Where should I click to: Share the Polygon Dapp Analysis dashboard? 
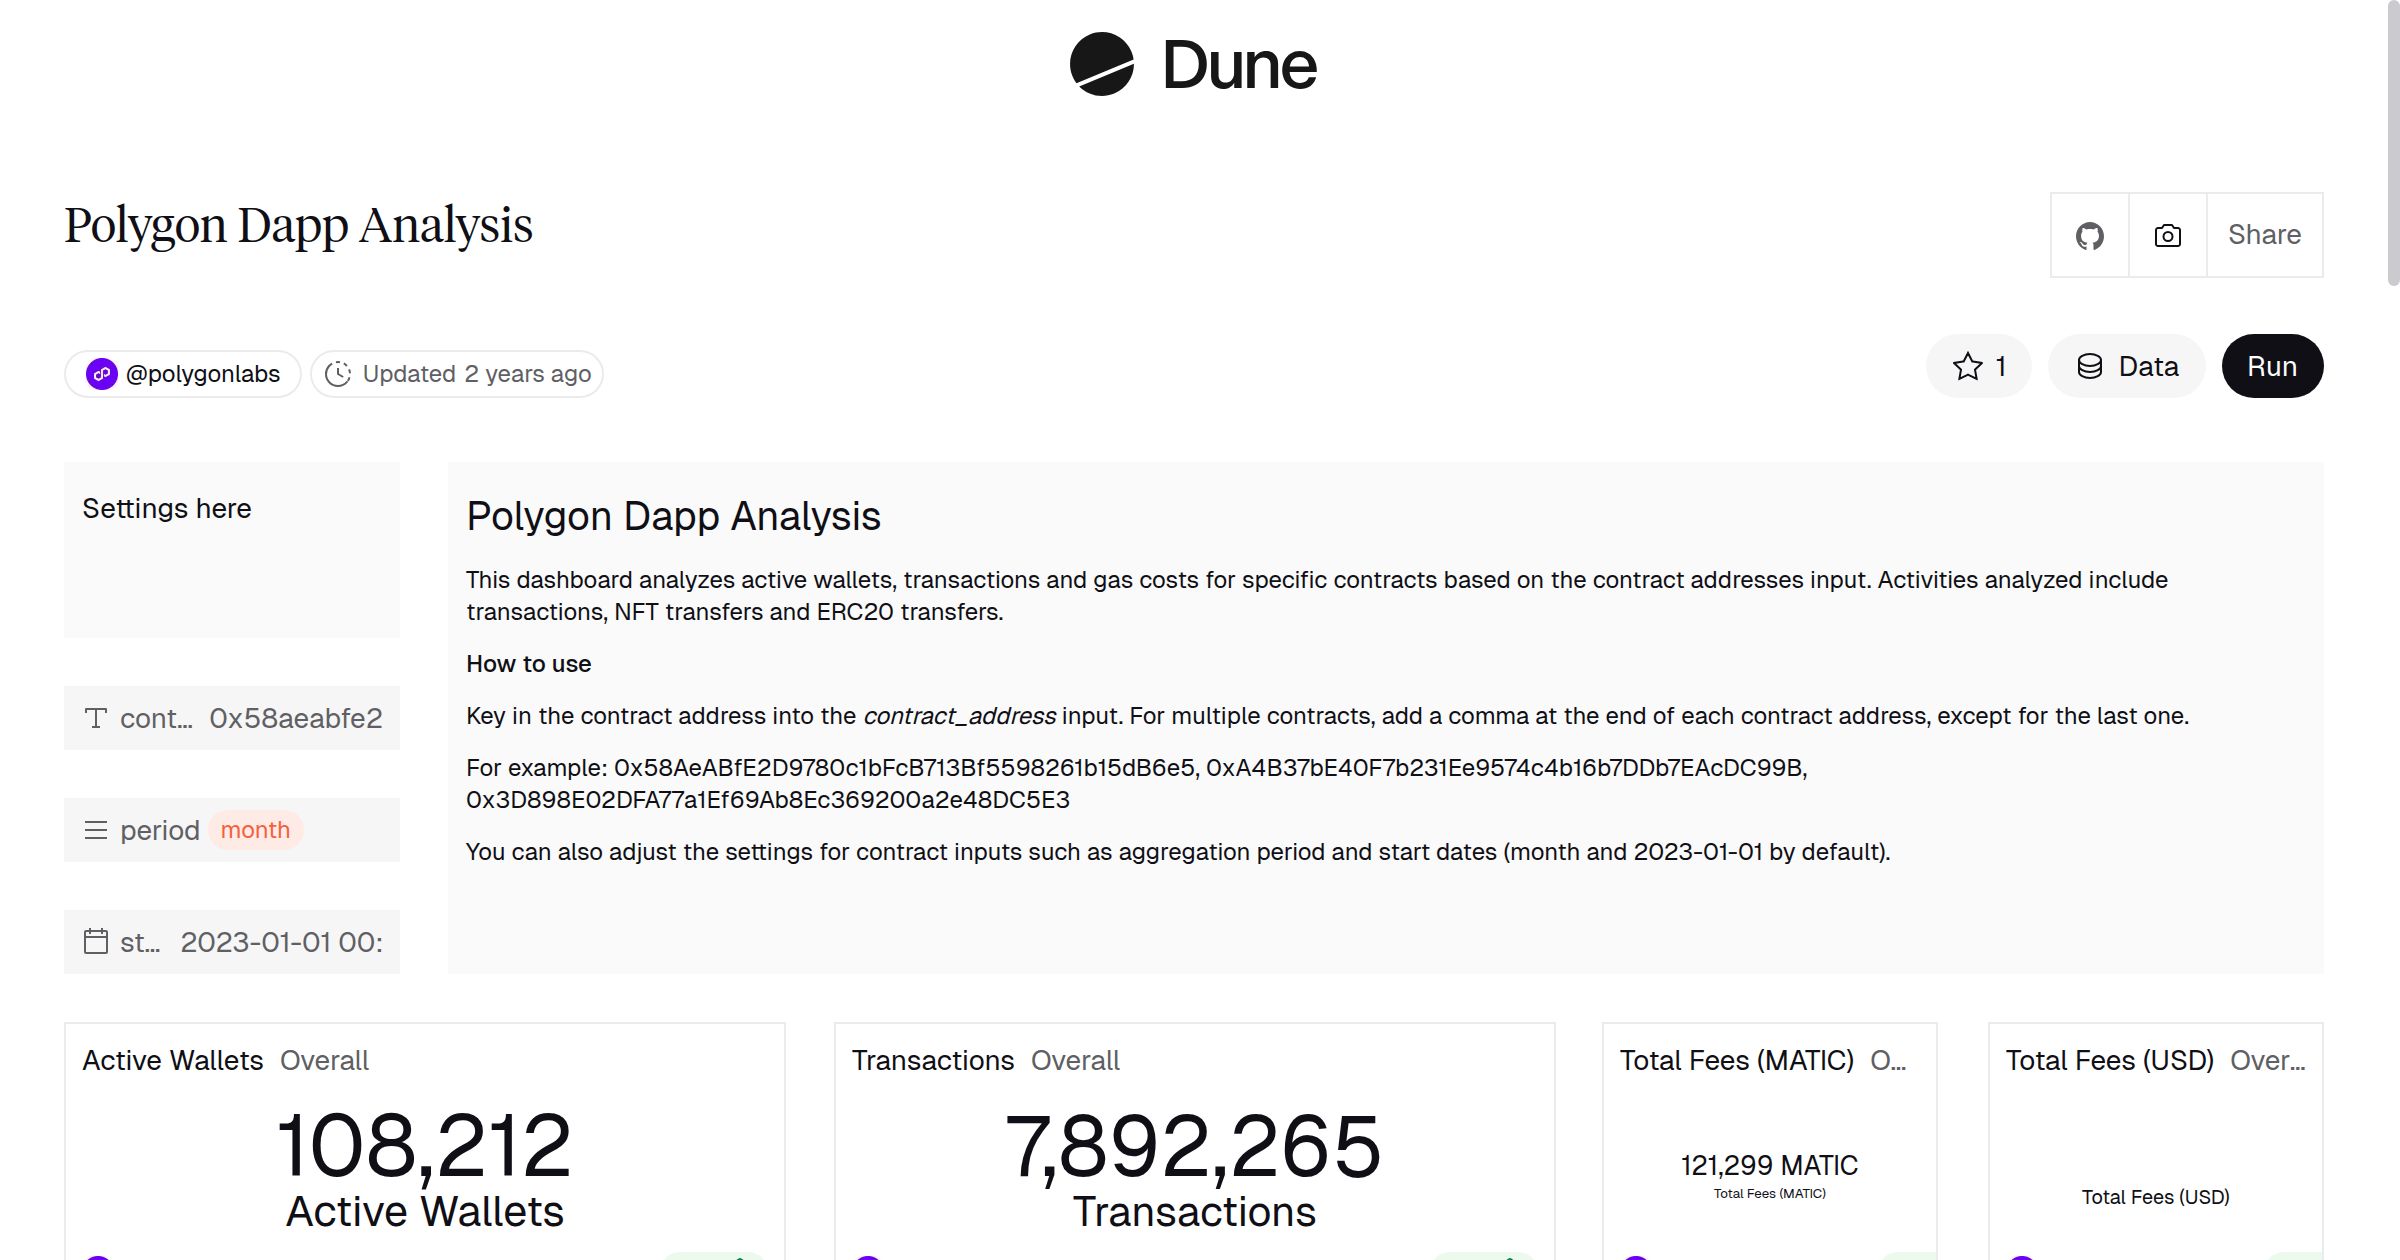(2264, 235)
